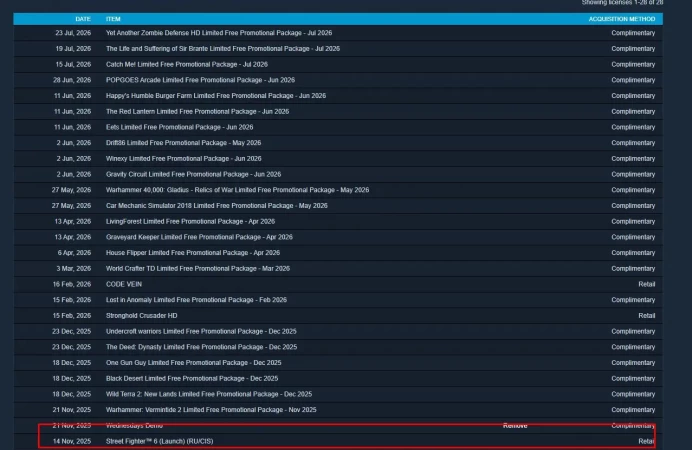
Task: Click Retail in the Stronghold Crusader HD row
Action: (x=647, y=316)
